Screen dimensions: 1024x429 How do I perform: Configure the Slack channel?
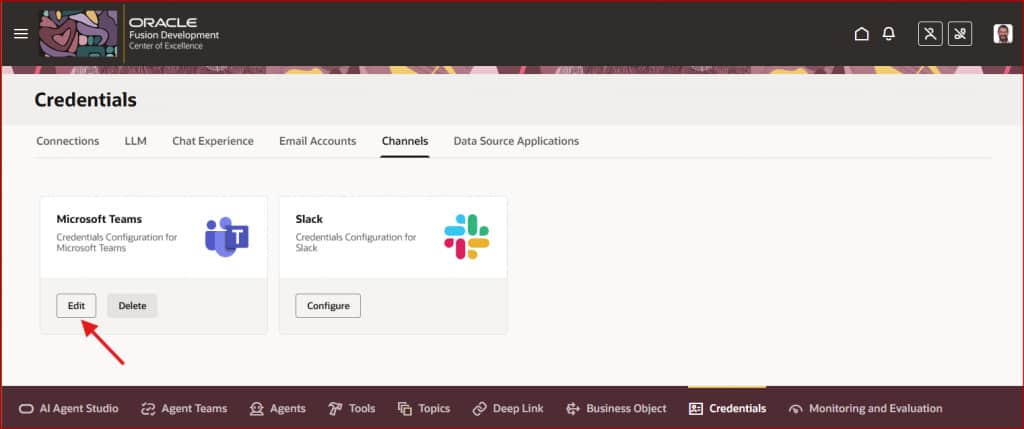pos(328,306)
